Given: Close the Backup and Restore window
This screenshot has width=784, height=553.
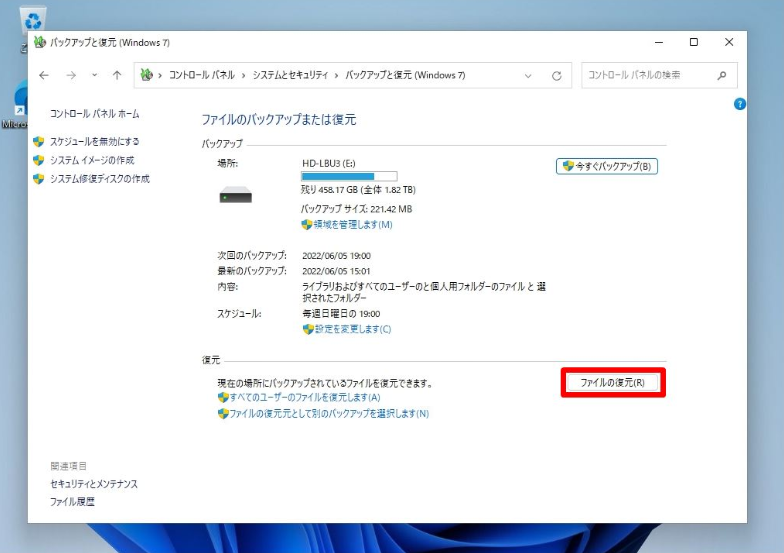Looking at the screenshot, I should coord(729,42).
